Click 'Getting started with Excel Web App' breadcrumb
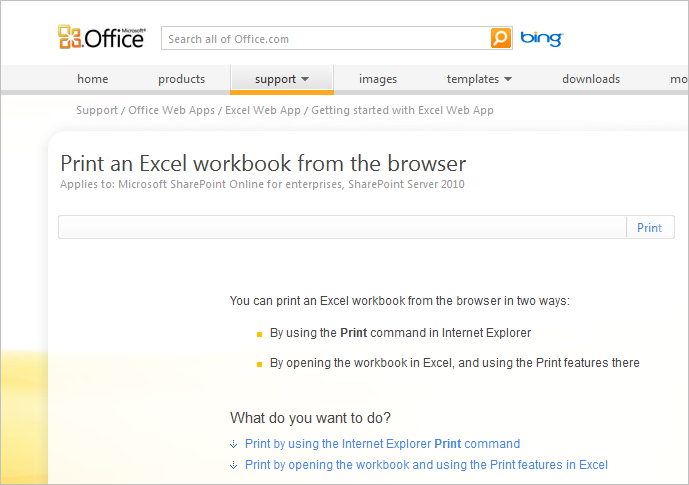This screenshot has width=689, height=485. [x=403, y=110]
